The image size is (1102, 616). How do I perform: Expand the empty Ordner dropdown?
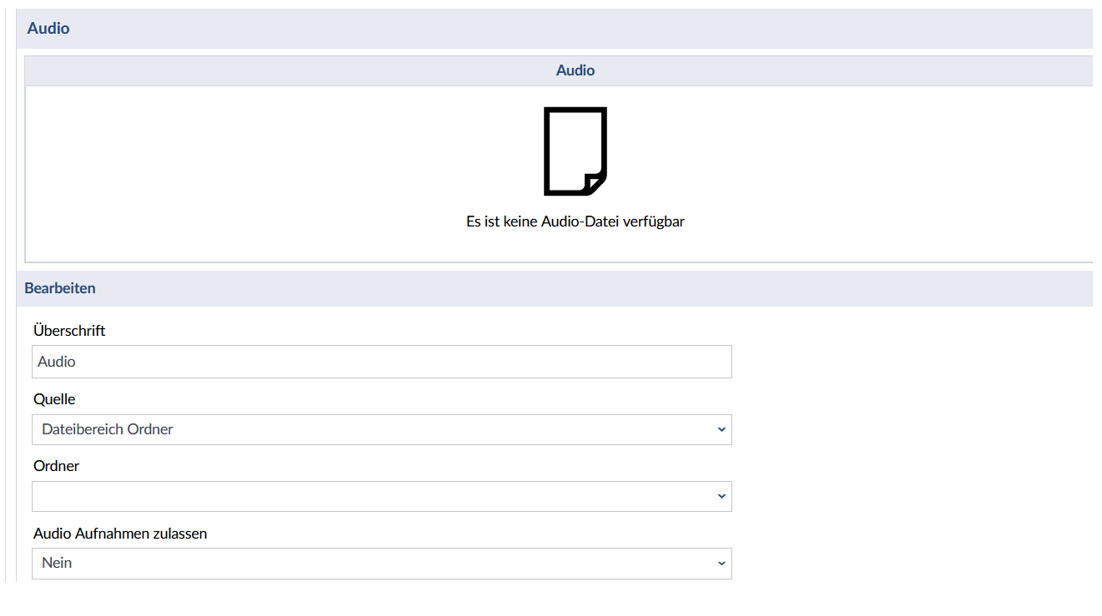point(381,497)
